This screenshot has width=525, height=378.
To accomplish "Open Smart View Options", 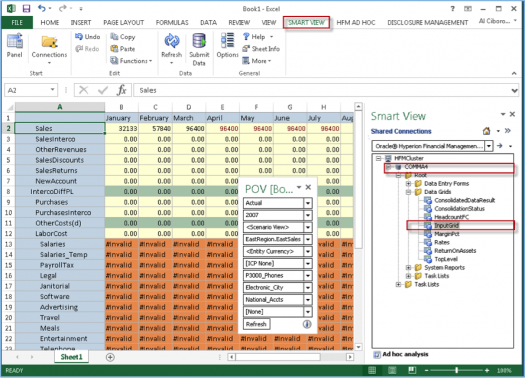I will coord(227,46).
